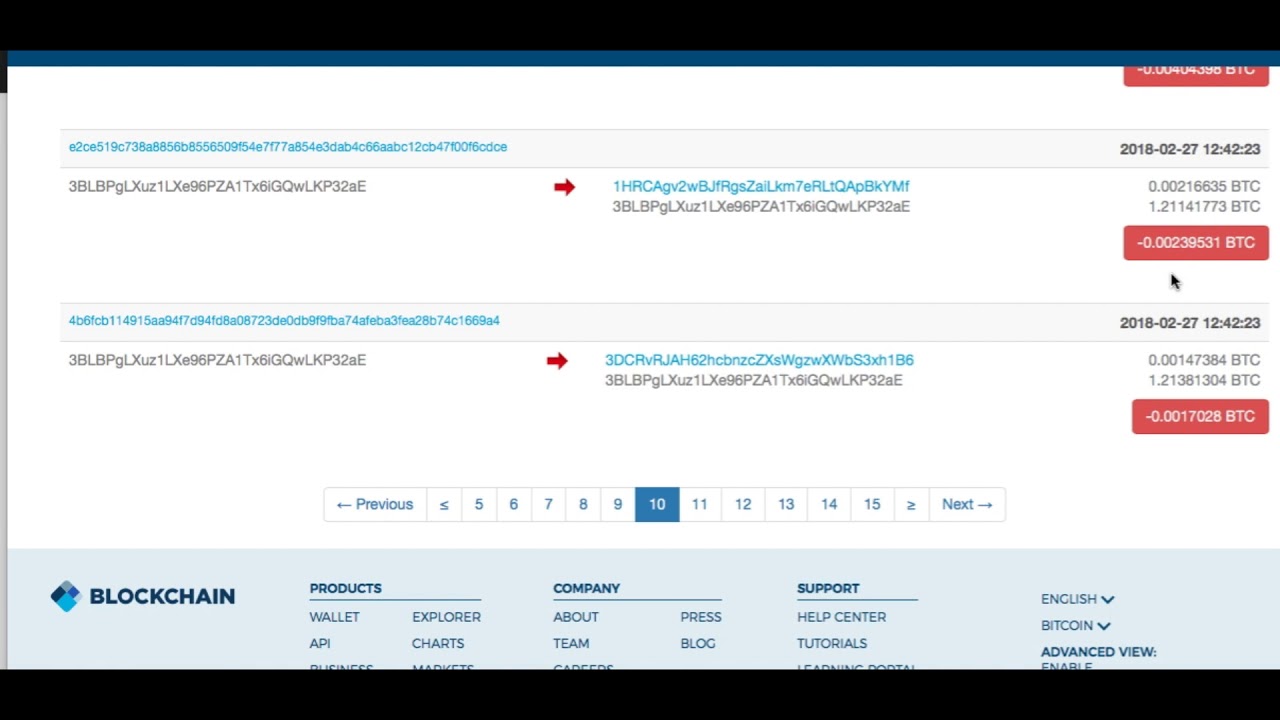
Task: Open the Tutorials footer link
Action: (x=832, y=644)
